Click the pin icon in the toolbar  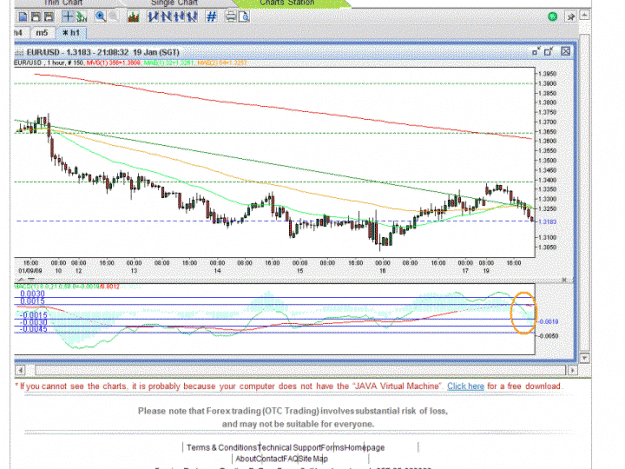pos(571,17)
